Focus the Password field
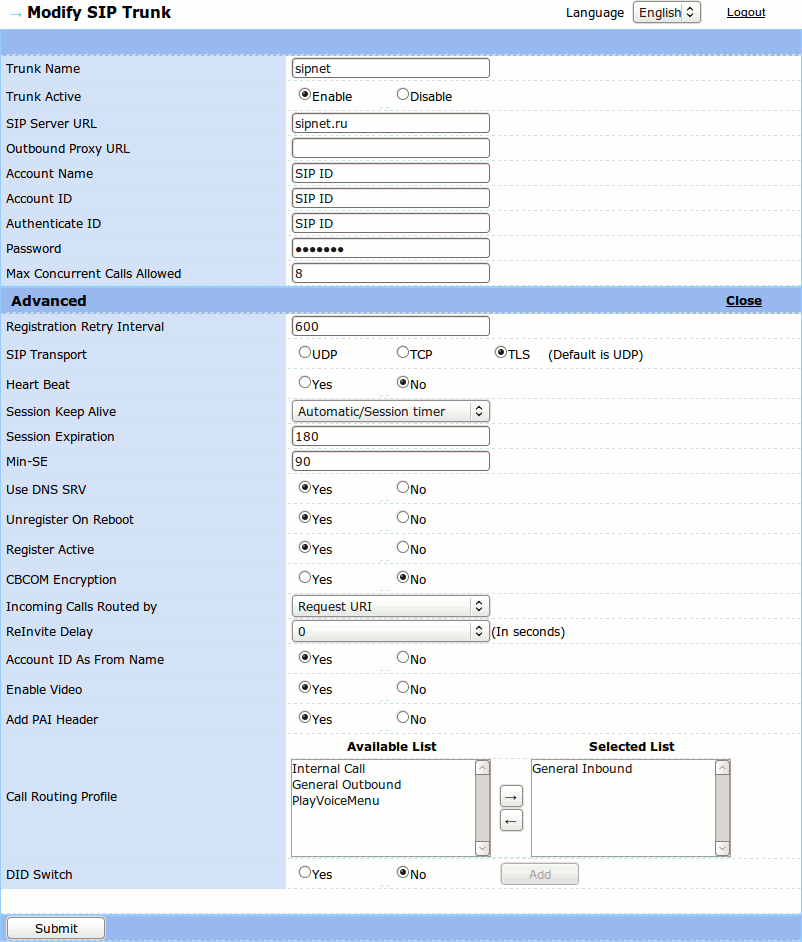Viewport: 802px width, 942px height. click(x=390, y=249)
